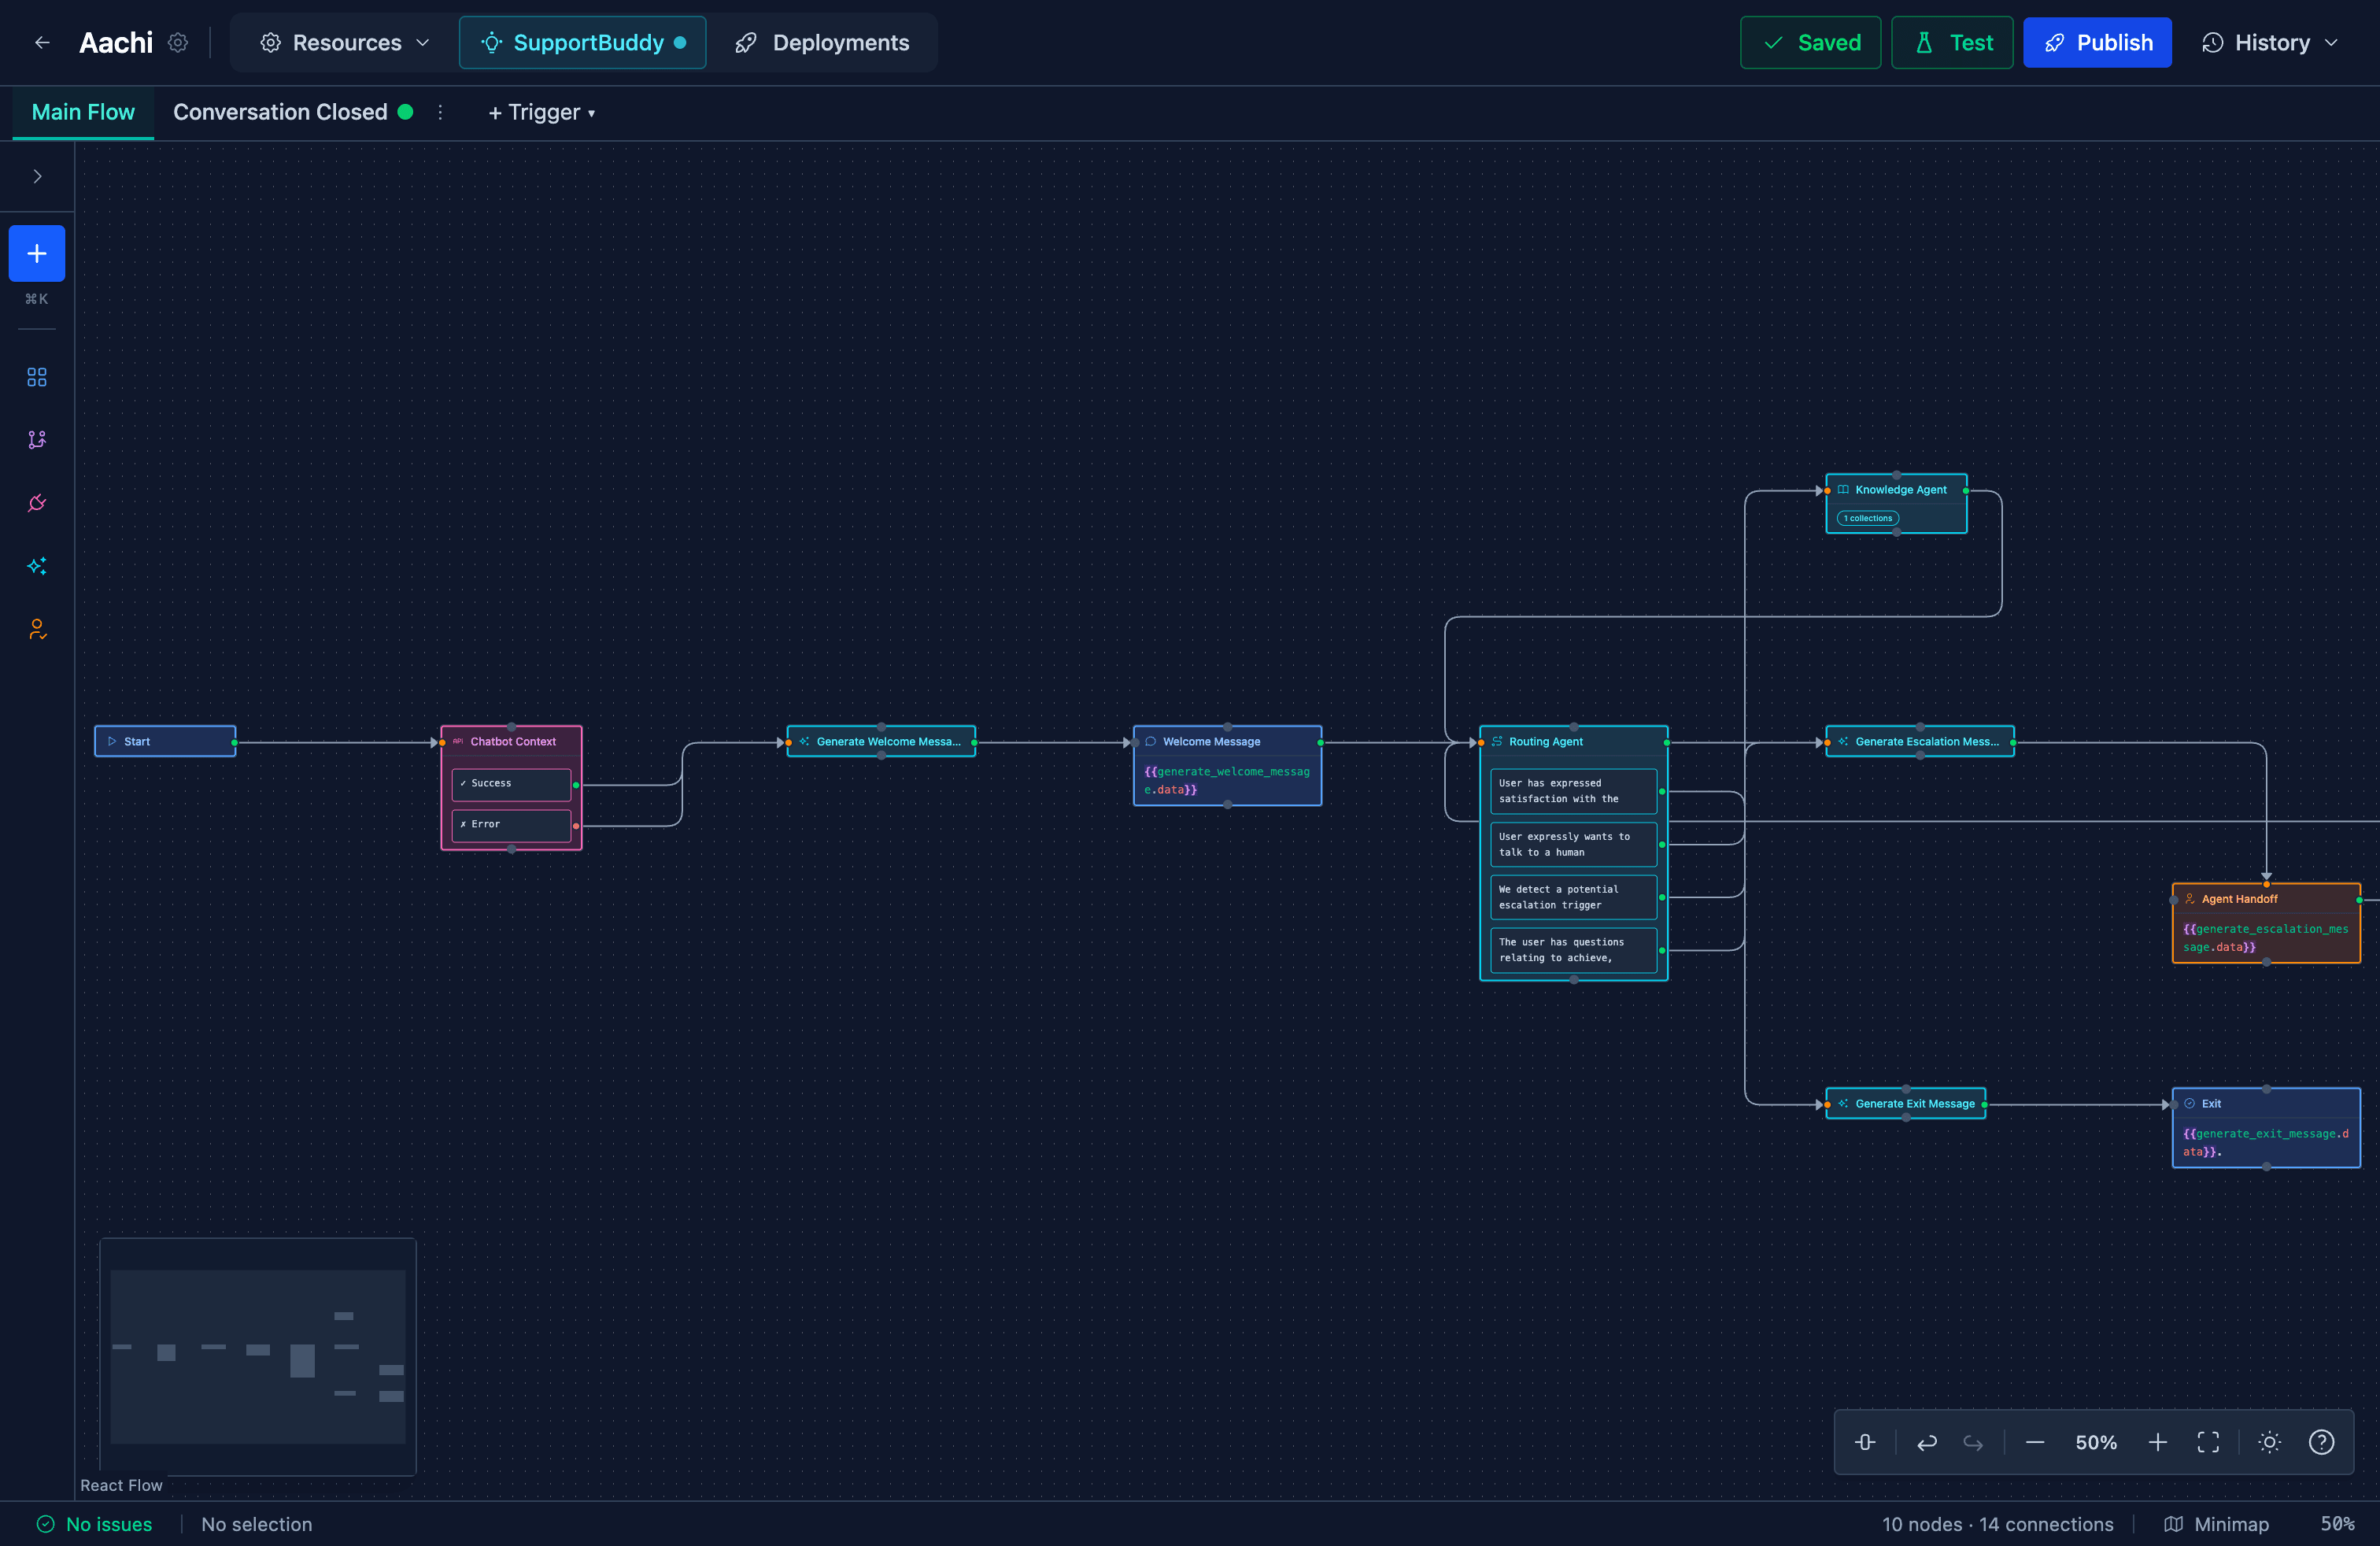This screenshot has width=2380, height=1546.
Task: Click route 'We detect a potential escalation trigger'
Action: point(1573,897)
